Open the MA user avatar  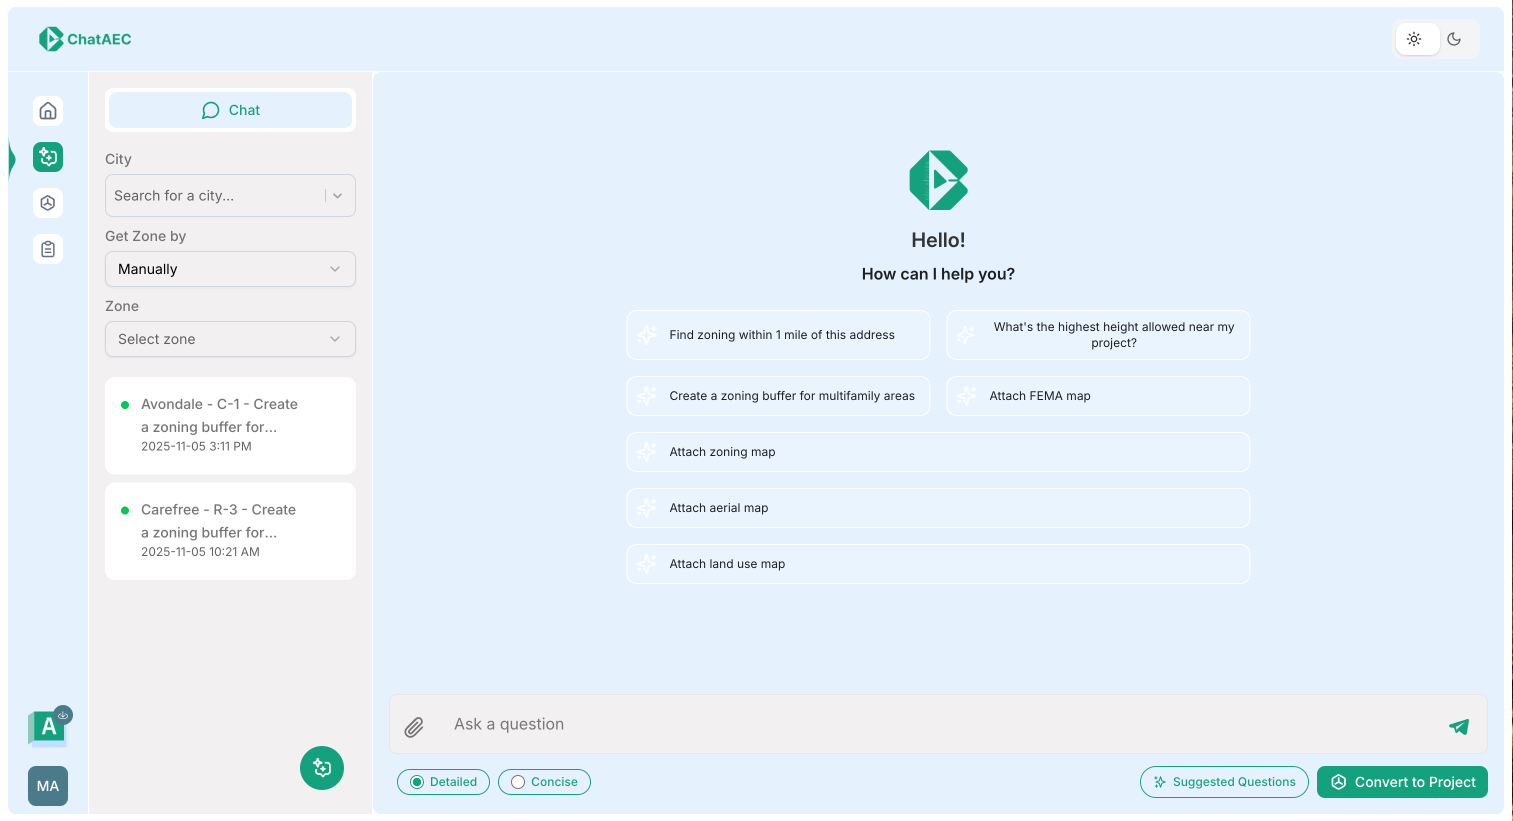(47, 786)
